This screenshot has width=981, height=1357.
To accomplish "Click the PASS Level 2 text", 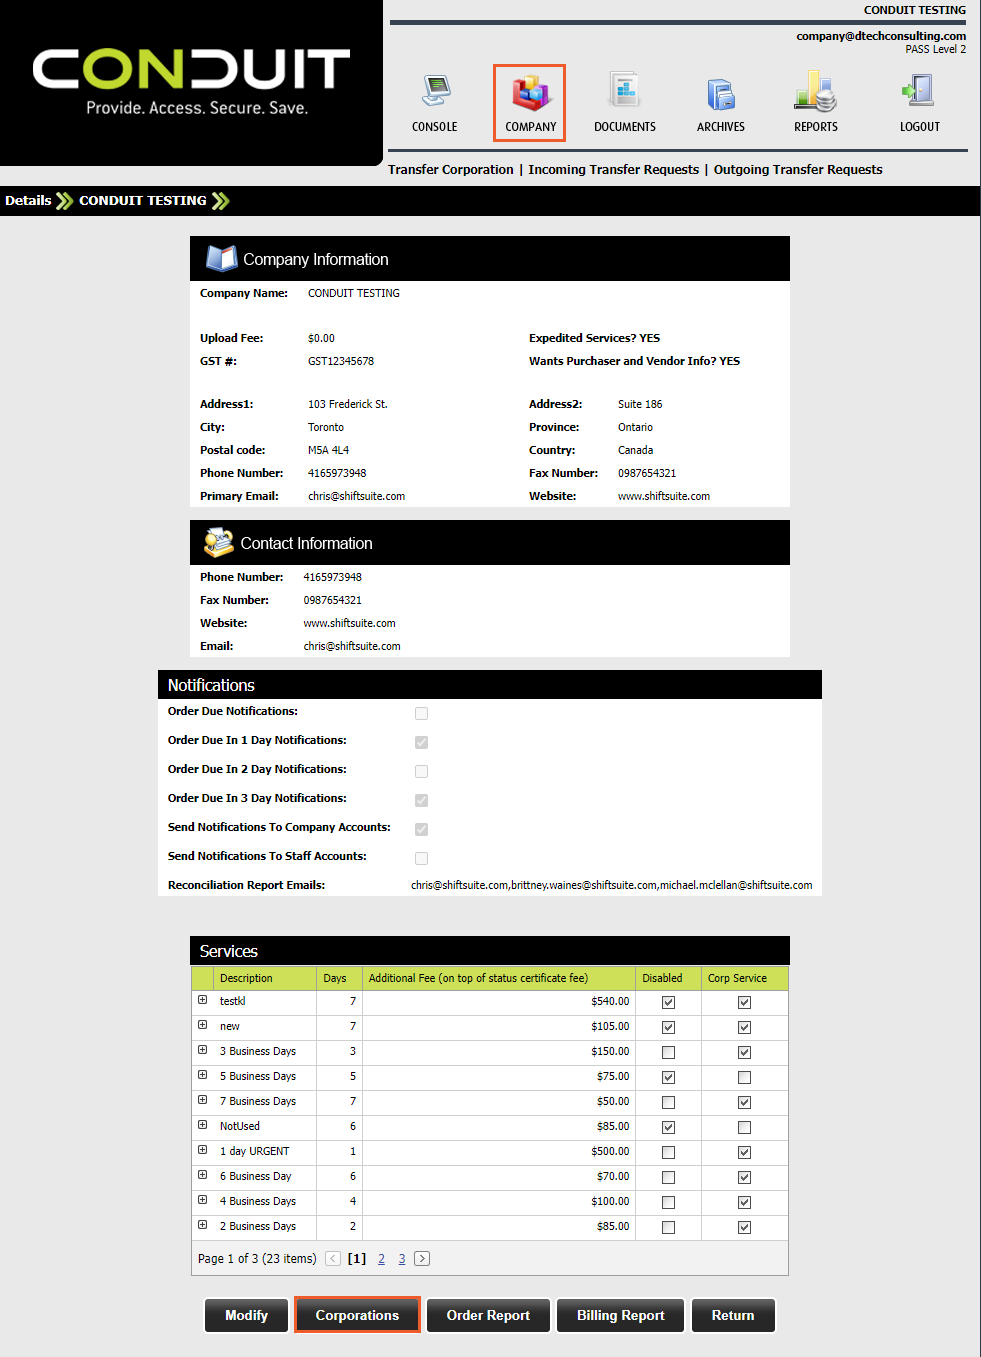I will [x=936, y=49].
